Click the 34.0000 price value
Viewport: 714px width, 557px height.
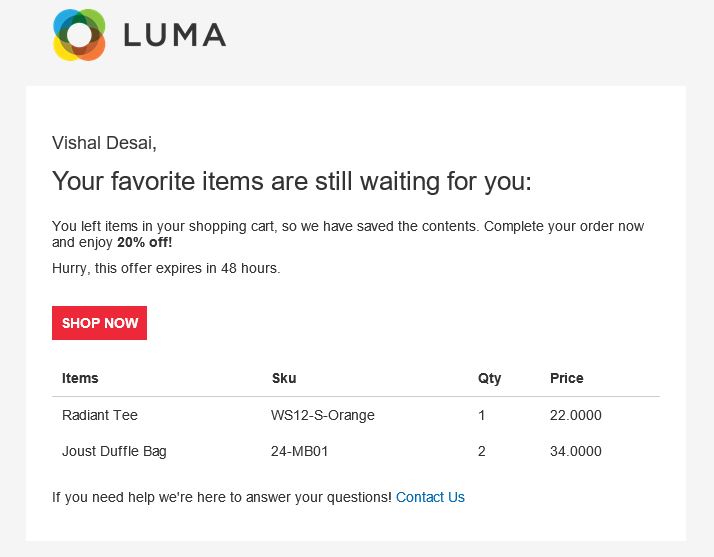click(575, 451)
